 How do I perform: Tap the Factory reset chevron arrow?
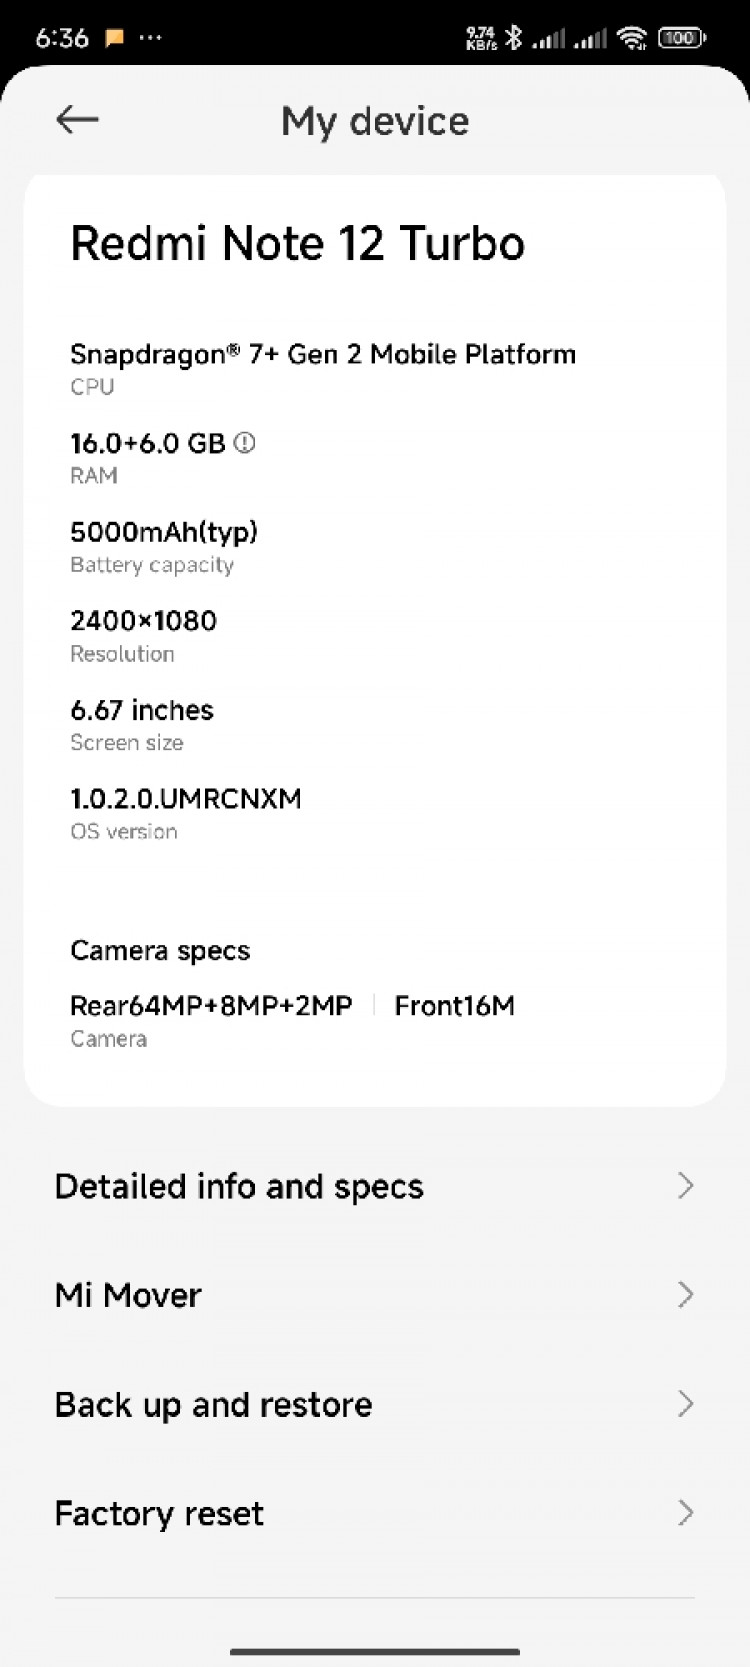pyautogui.click(x=685, y=1513)
